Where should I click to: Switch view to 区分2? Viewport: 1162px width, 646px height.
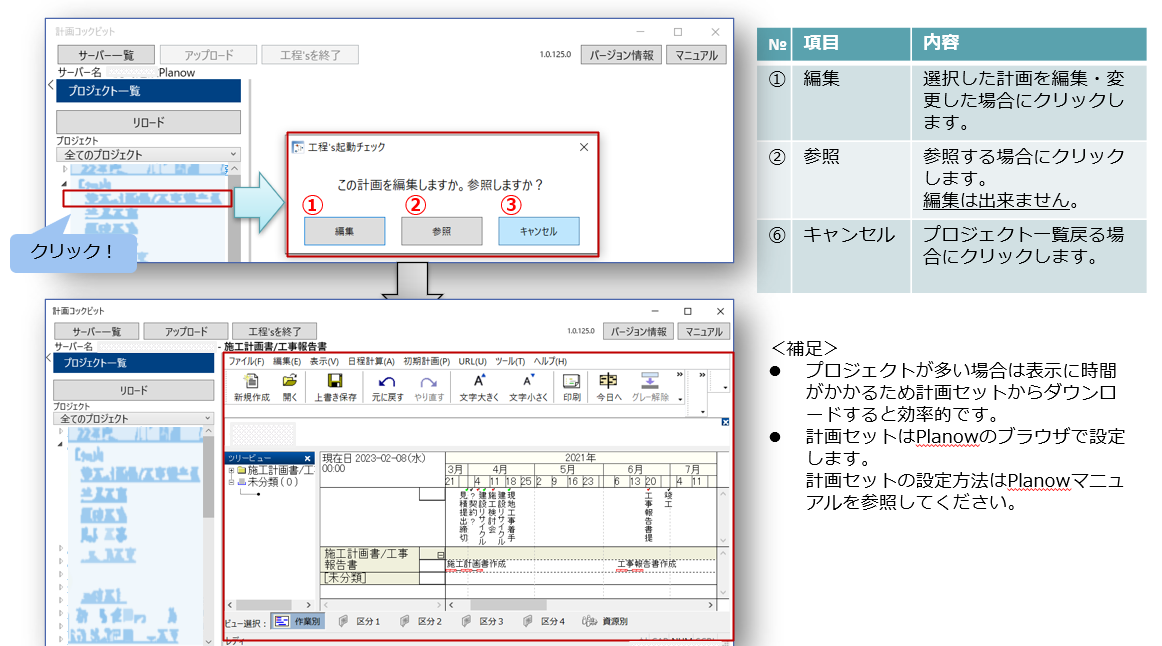421,621
